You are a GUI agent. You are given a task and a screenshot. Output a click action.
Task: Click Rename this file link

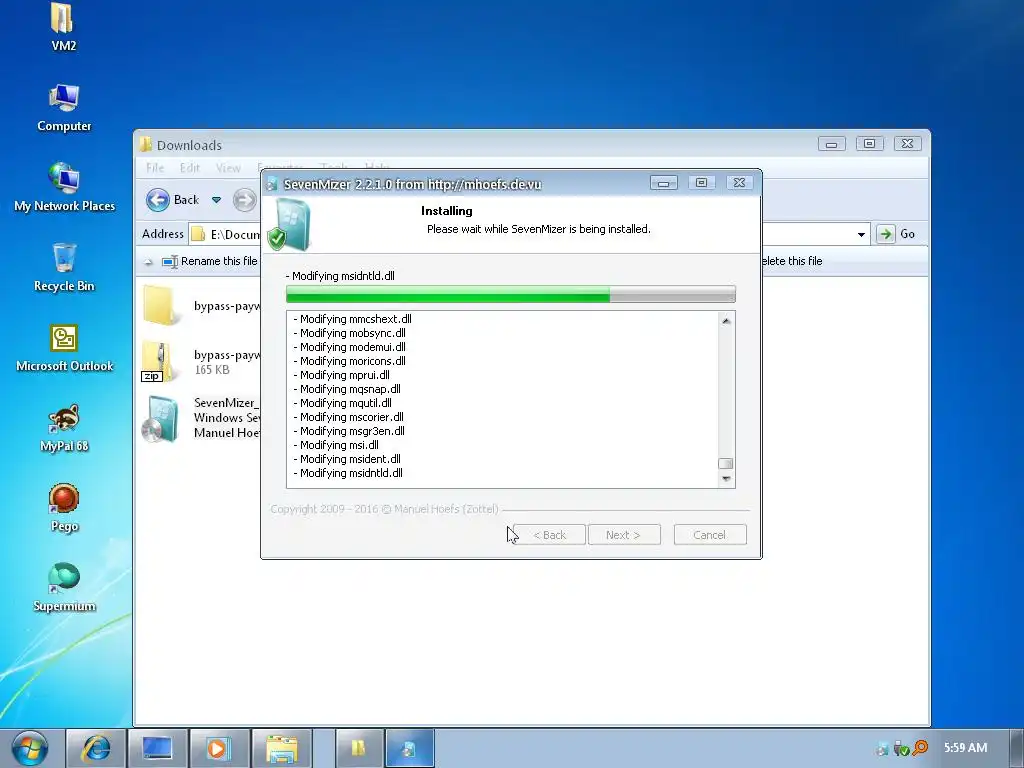click(219, 261)
